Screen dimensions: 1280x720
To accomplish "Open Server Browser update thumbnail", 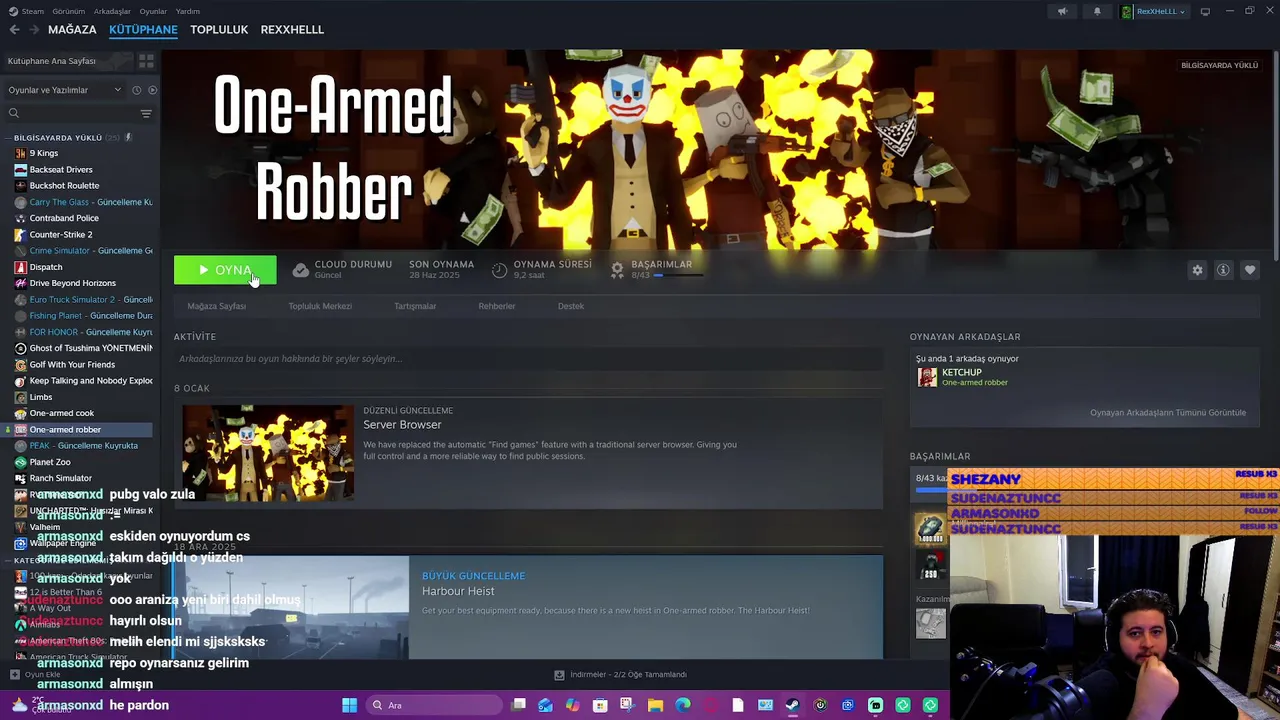I will pos(268,453).
